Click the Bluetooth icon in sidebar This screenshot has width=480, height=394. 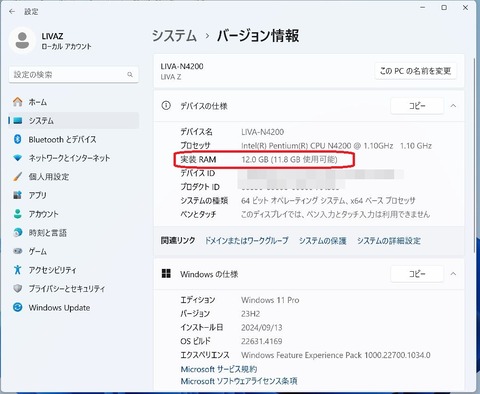(x=18, y=139)
